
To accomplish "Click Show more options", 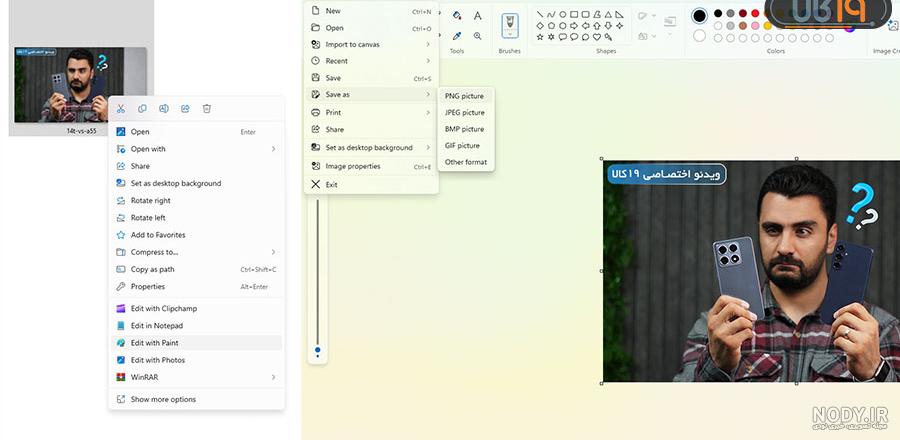I will tap(196, 399).
